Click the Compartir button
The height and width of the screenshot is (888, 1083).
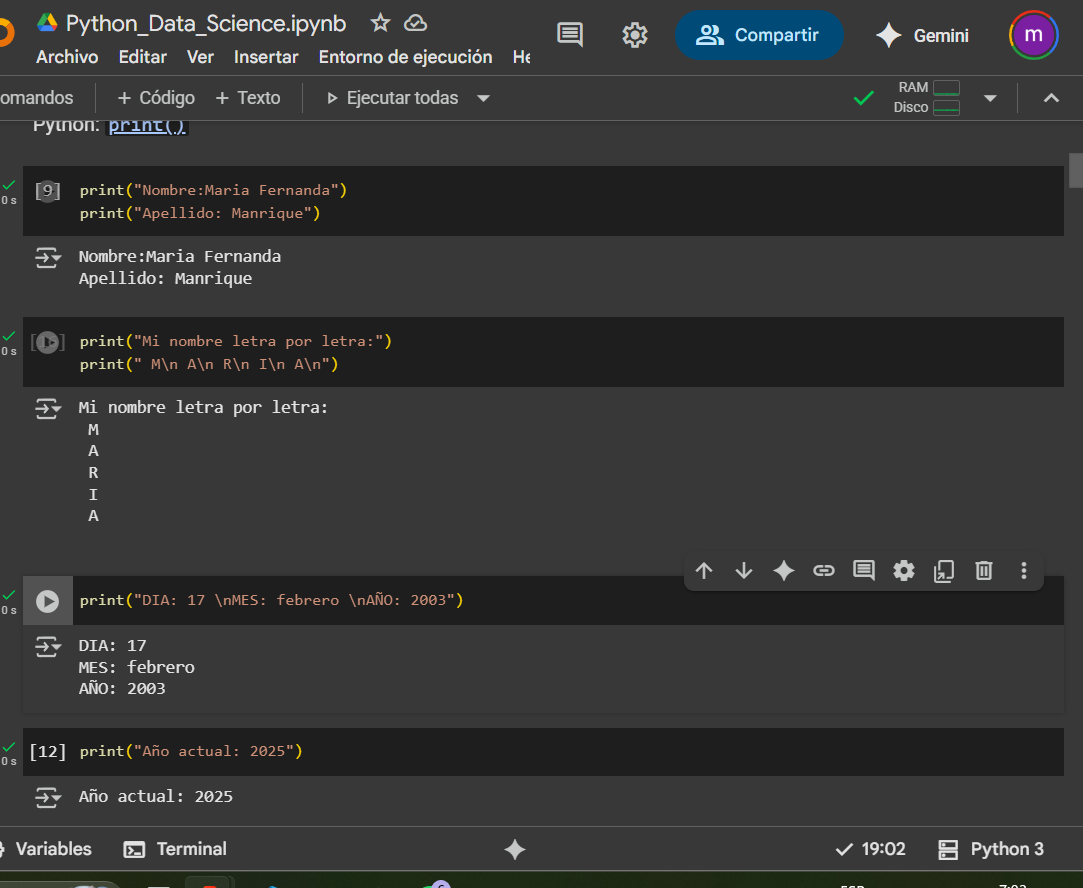[759, 35]
